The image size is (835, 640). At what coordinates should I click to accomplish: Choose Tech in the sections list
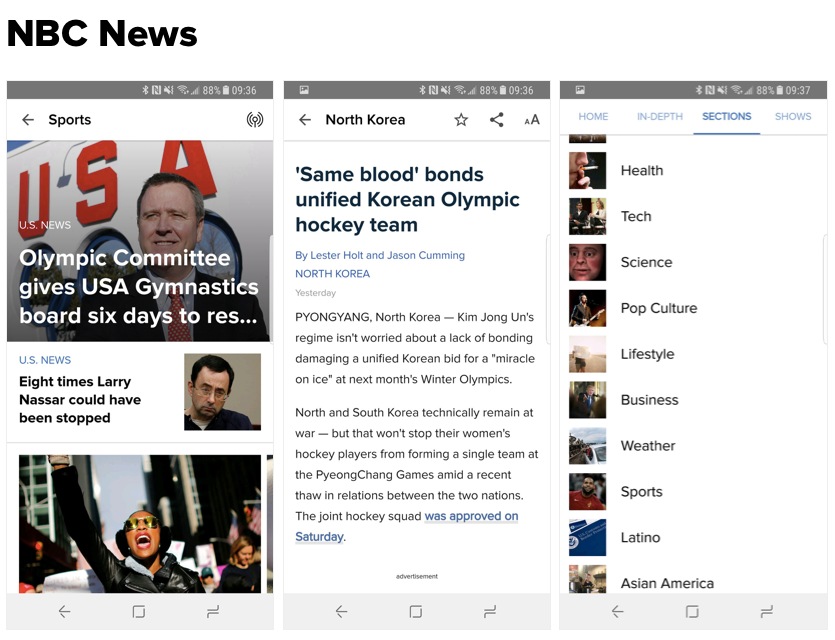point(636,216)
